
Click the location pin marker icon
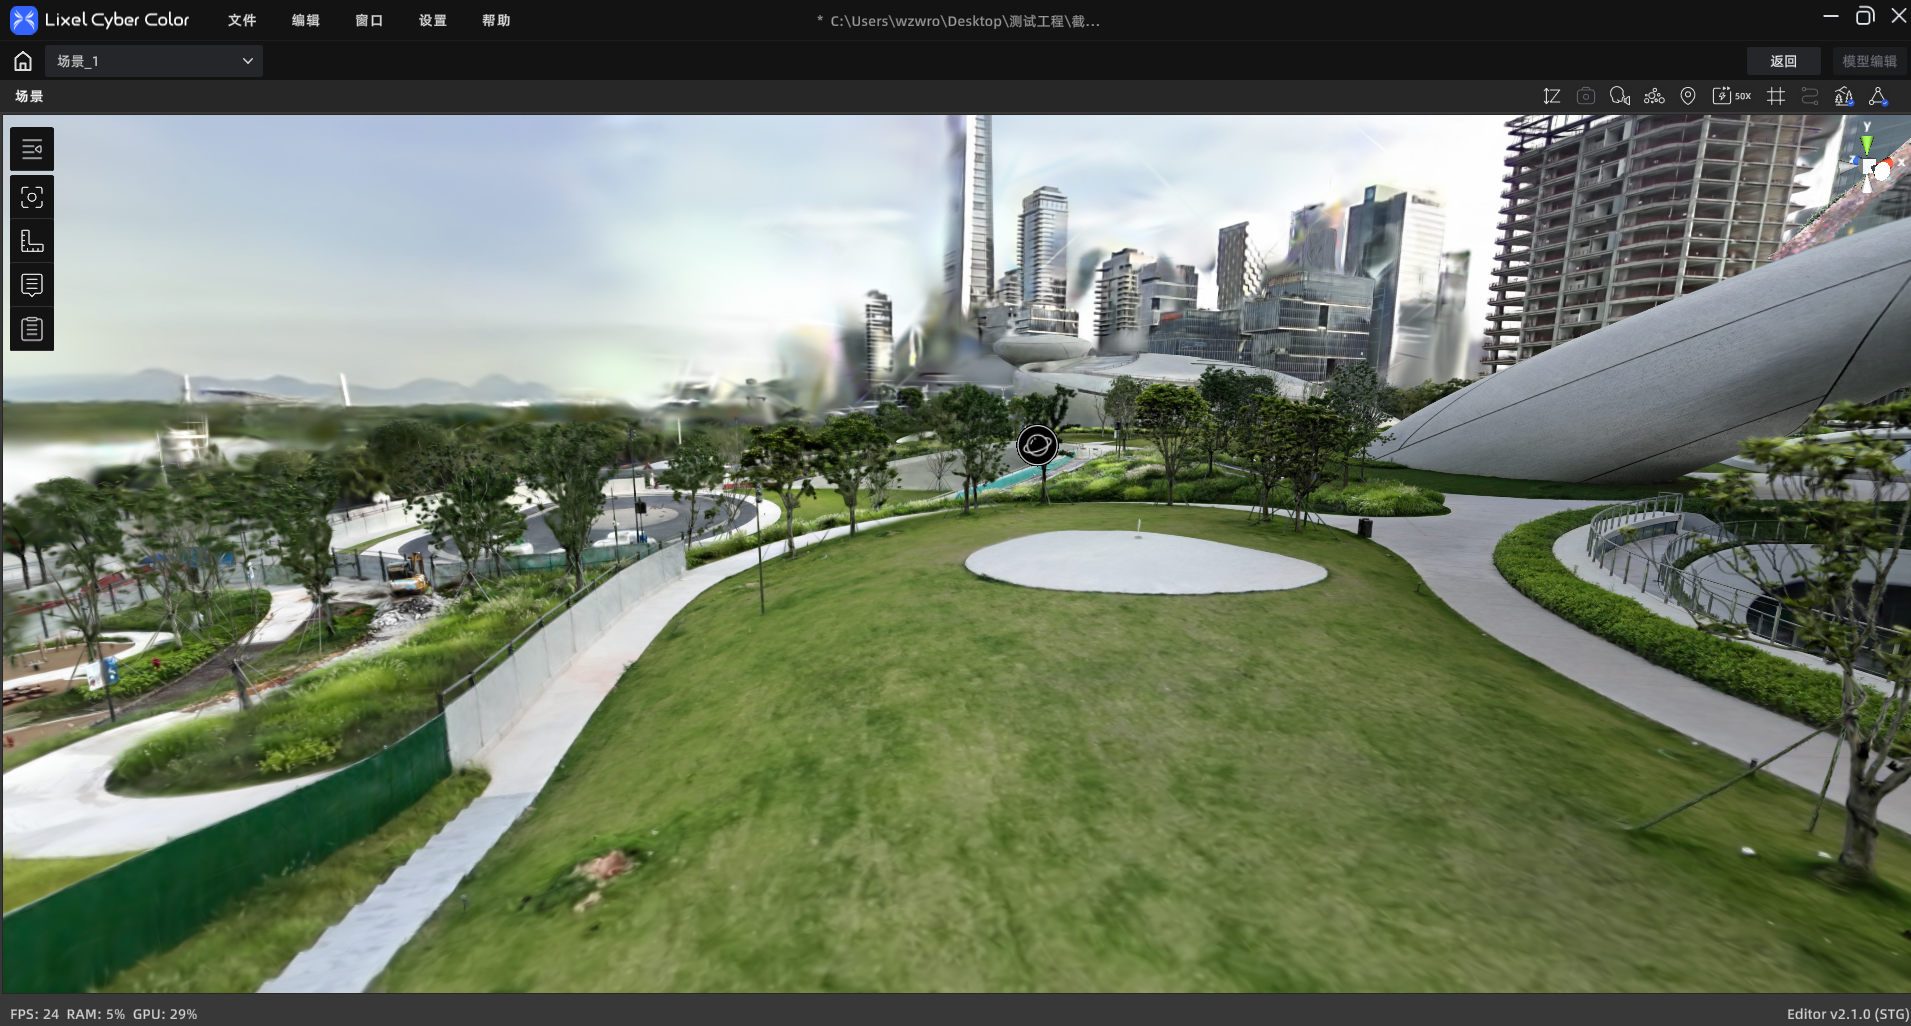click(x=1688, y=96)
